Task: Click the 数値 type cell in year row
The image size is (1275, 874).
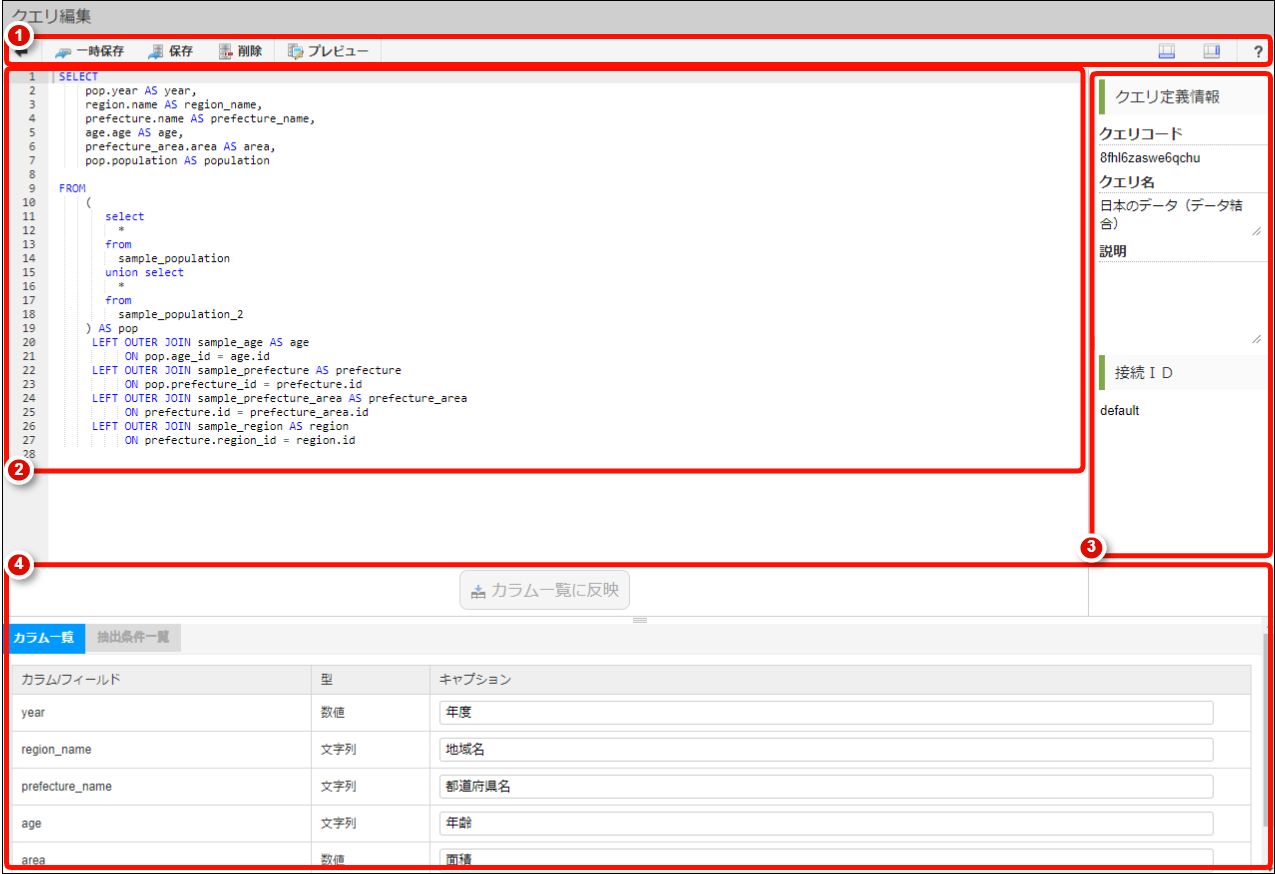Action: [370, 713]
